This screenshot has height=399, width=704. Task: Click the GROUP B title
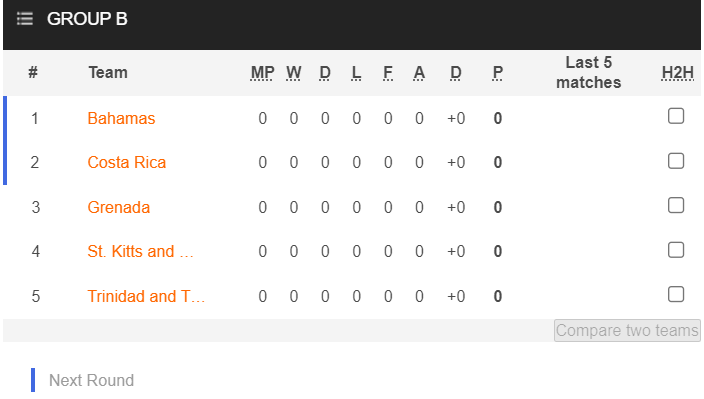pyautogui.click(x=87, y=19)
